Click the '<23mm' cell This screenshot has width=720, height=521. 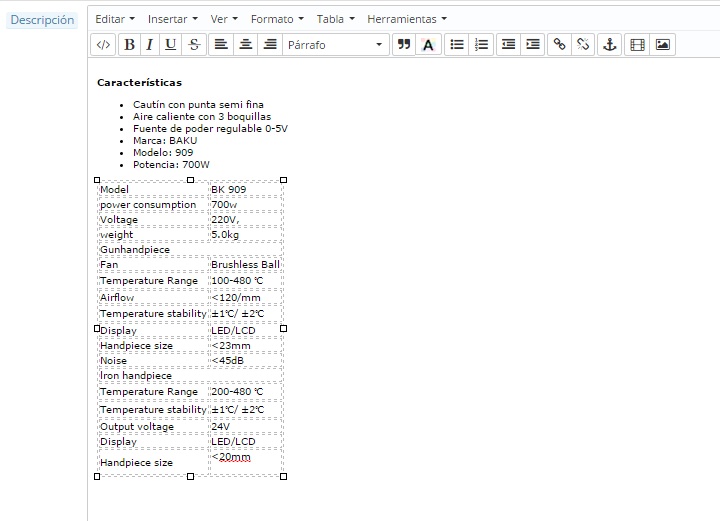click(x=246, y=346)
